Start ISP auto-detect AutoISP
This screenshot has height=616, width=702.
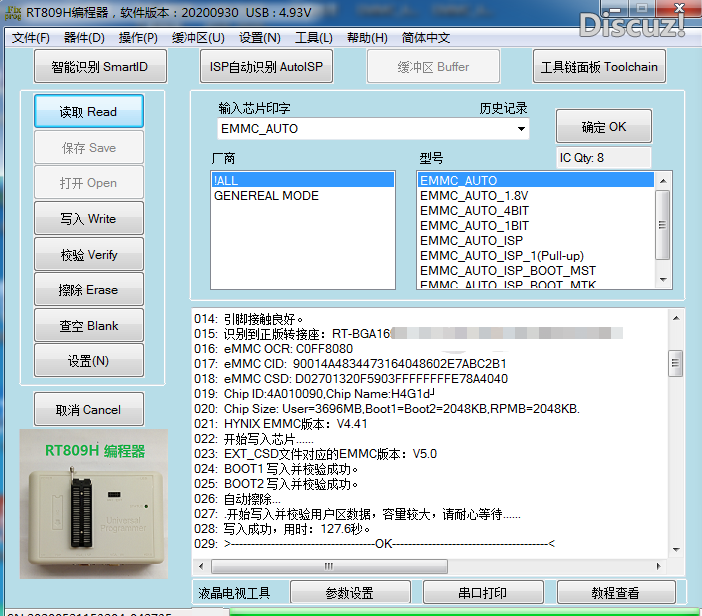pyautogui.click(x=266, y=67)
